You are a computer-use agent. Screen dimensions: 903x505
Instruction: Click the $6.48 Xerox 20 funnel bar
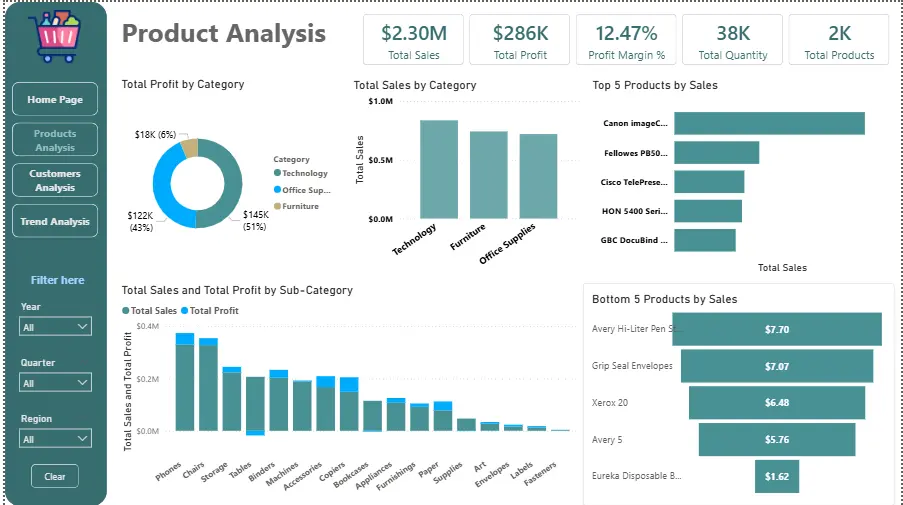(777, 403)
